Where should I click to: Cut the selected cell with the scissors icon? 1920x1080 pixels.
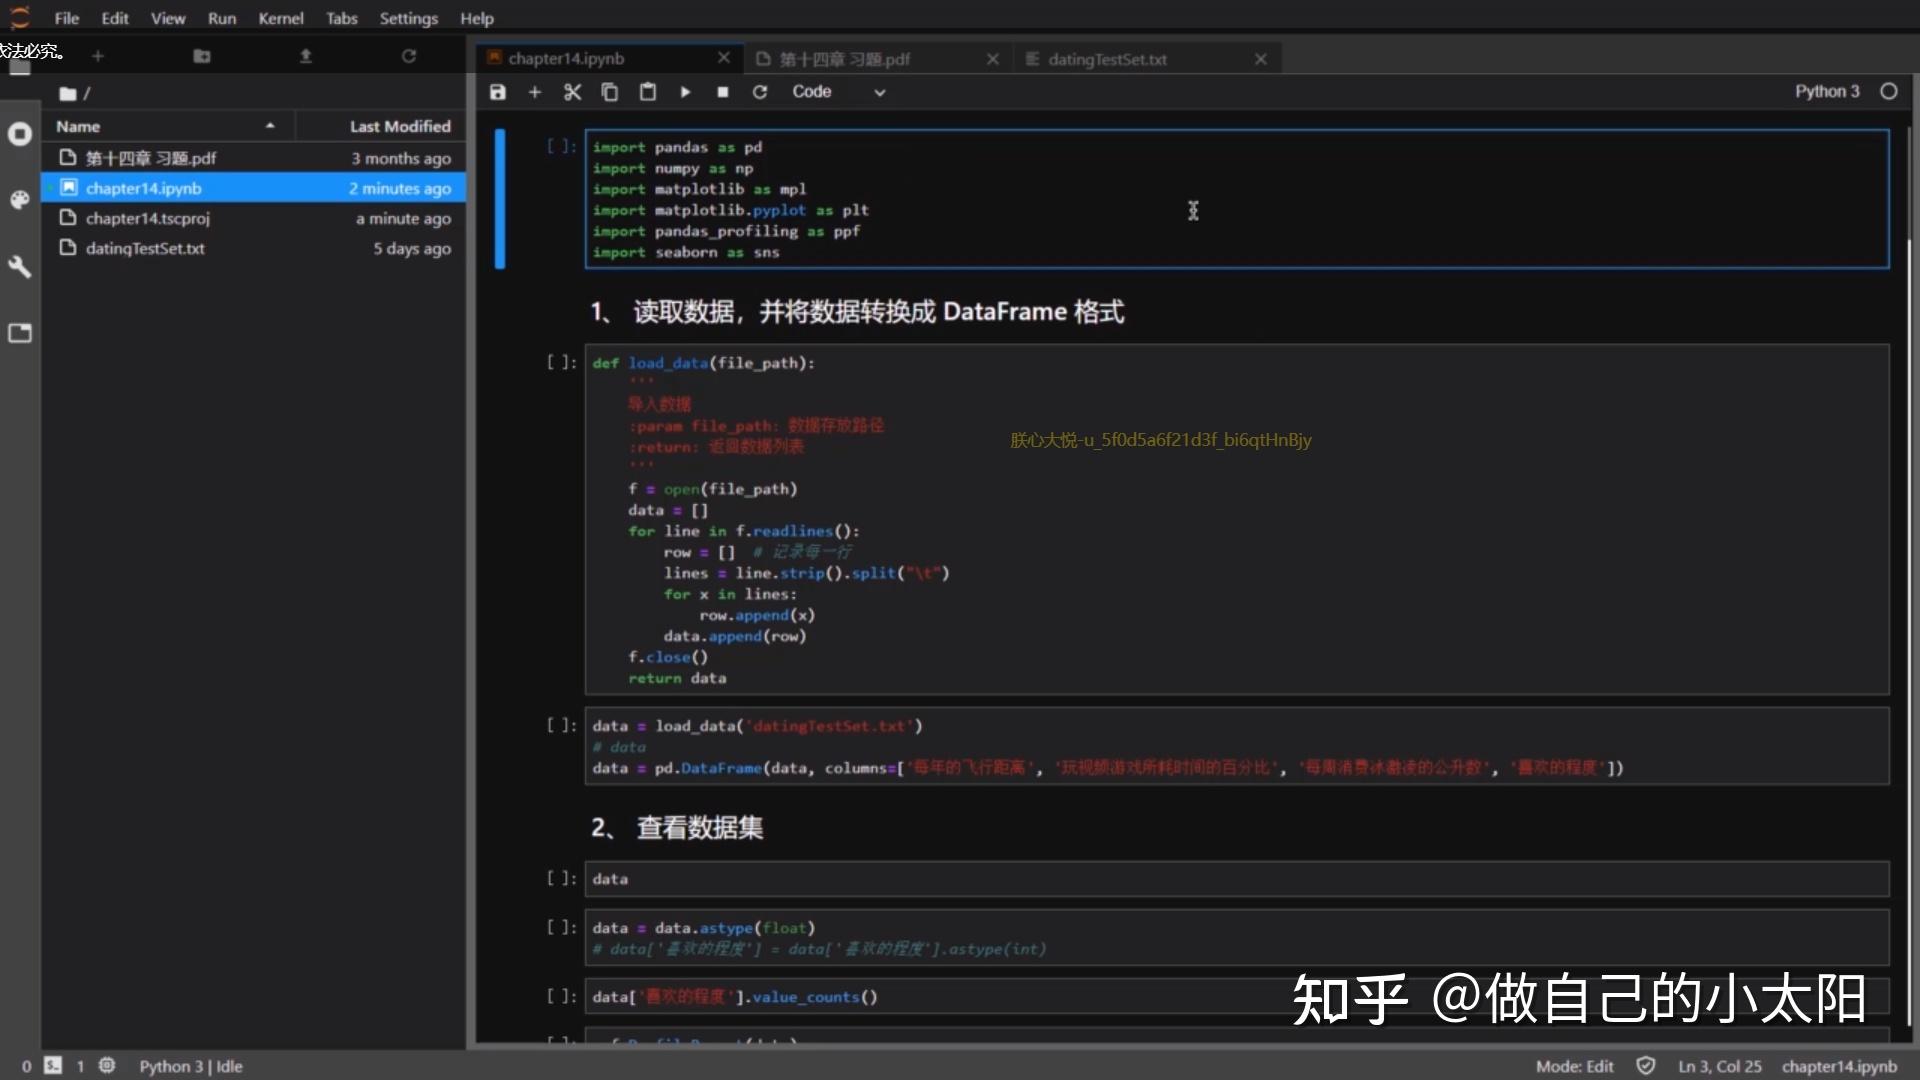pyautogui.click(x=572, y=92)
